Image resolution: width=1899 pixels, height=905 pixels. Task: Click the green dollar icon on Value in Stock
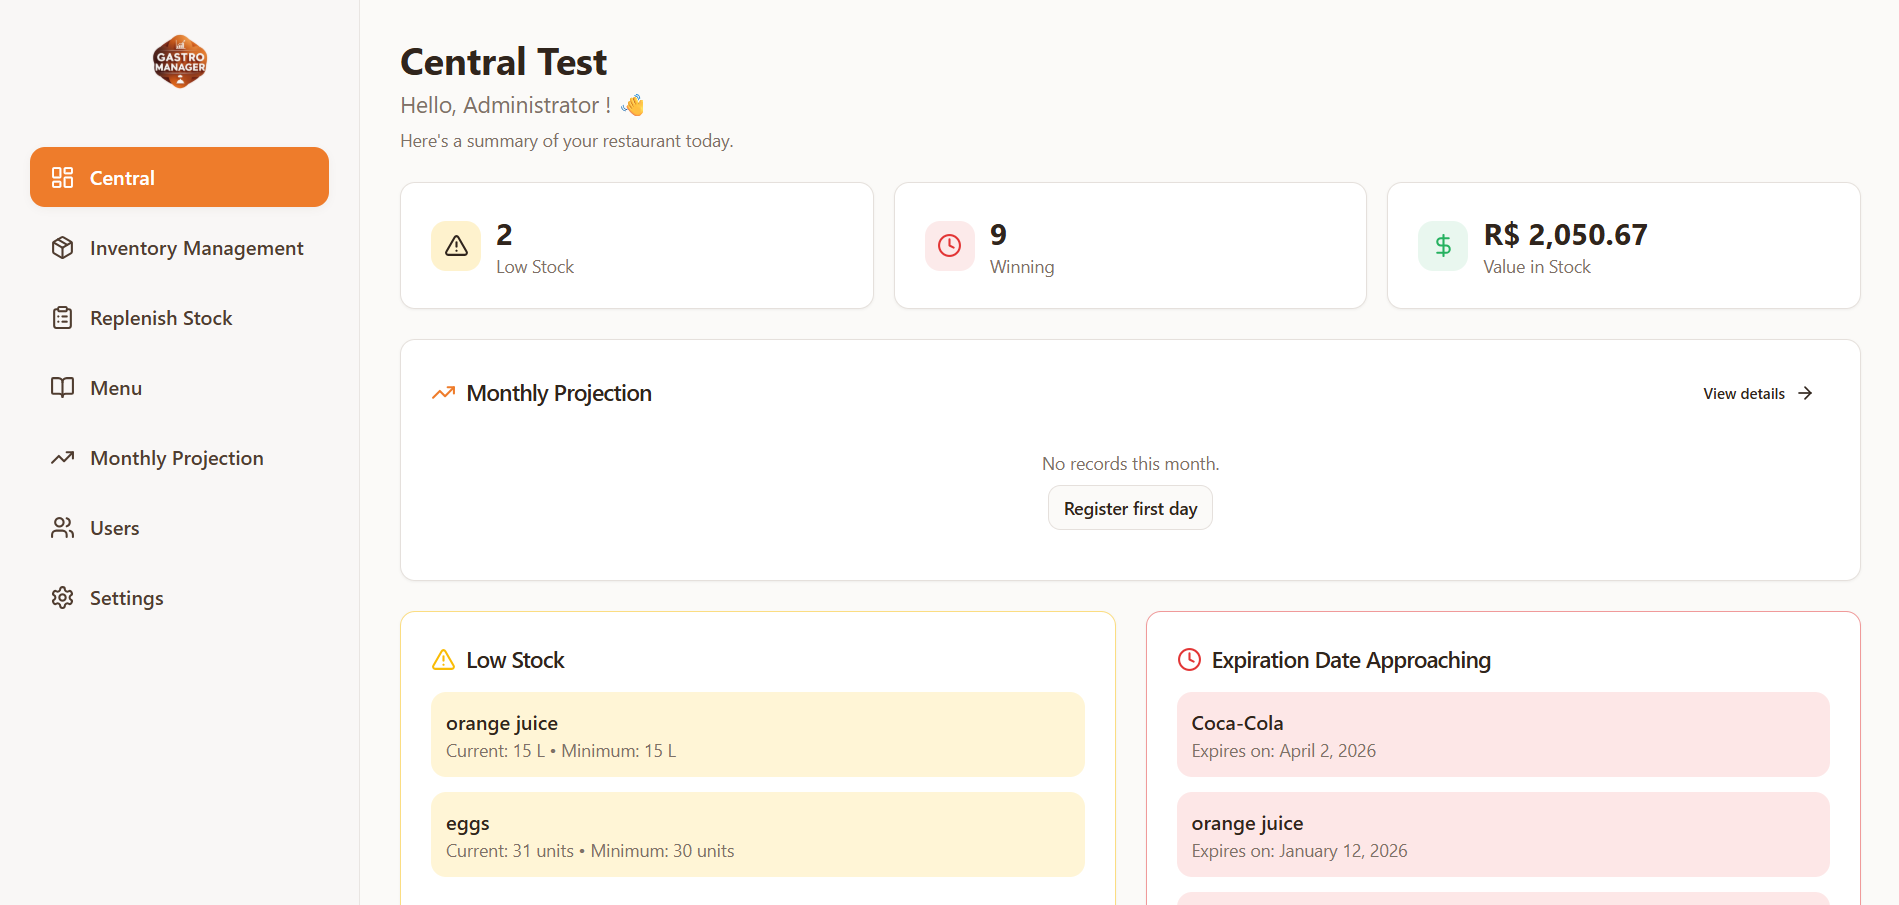point(1442,245)
